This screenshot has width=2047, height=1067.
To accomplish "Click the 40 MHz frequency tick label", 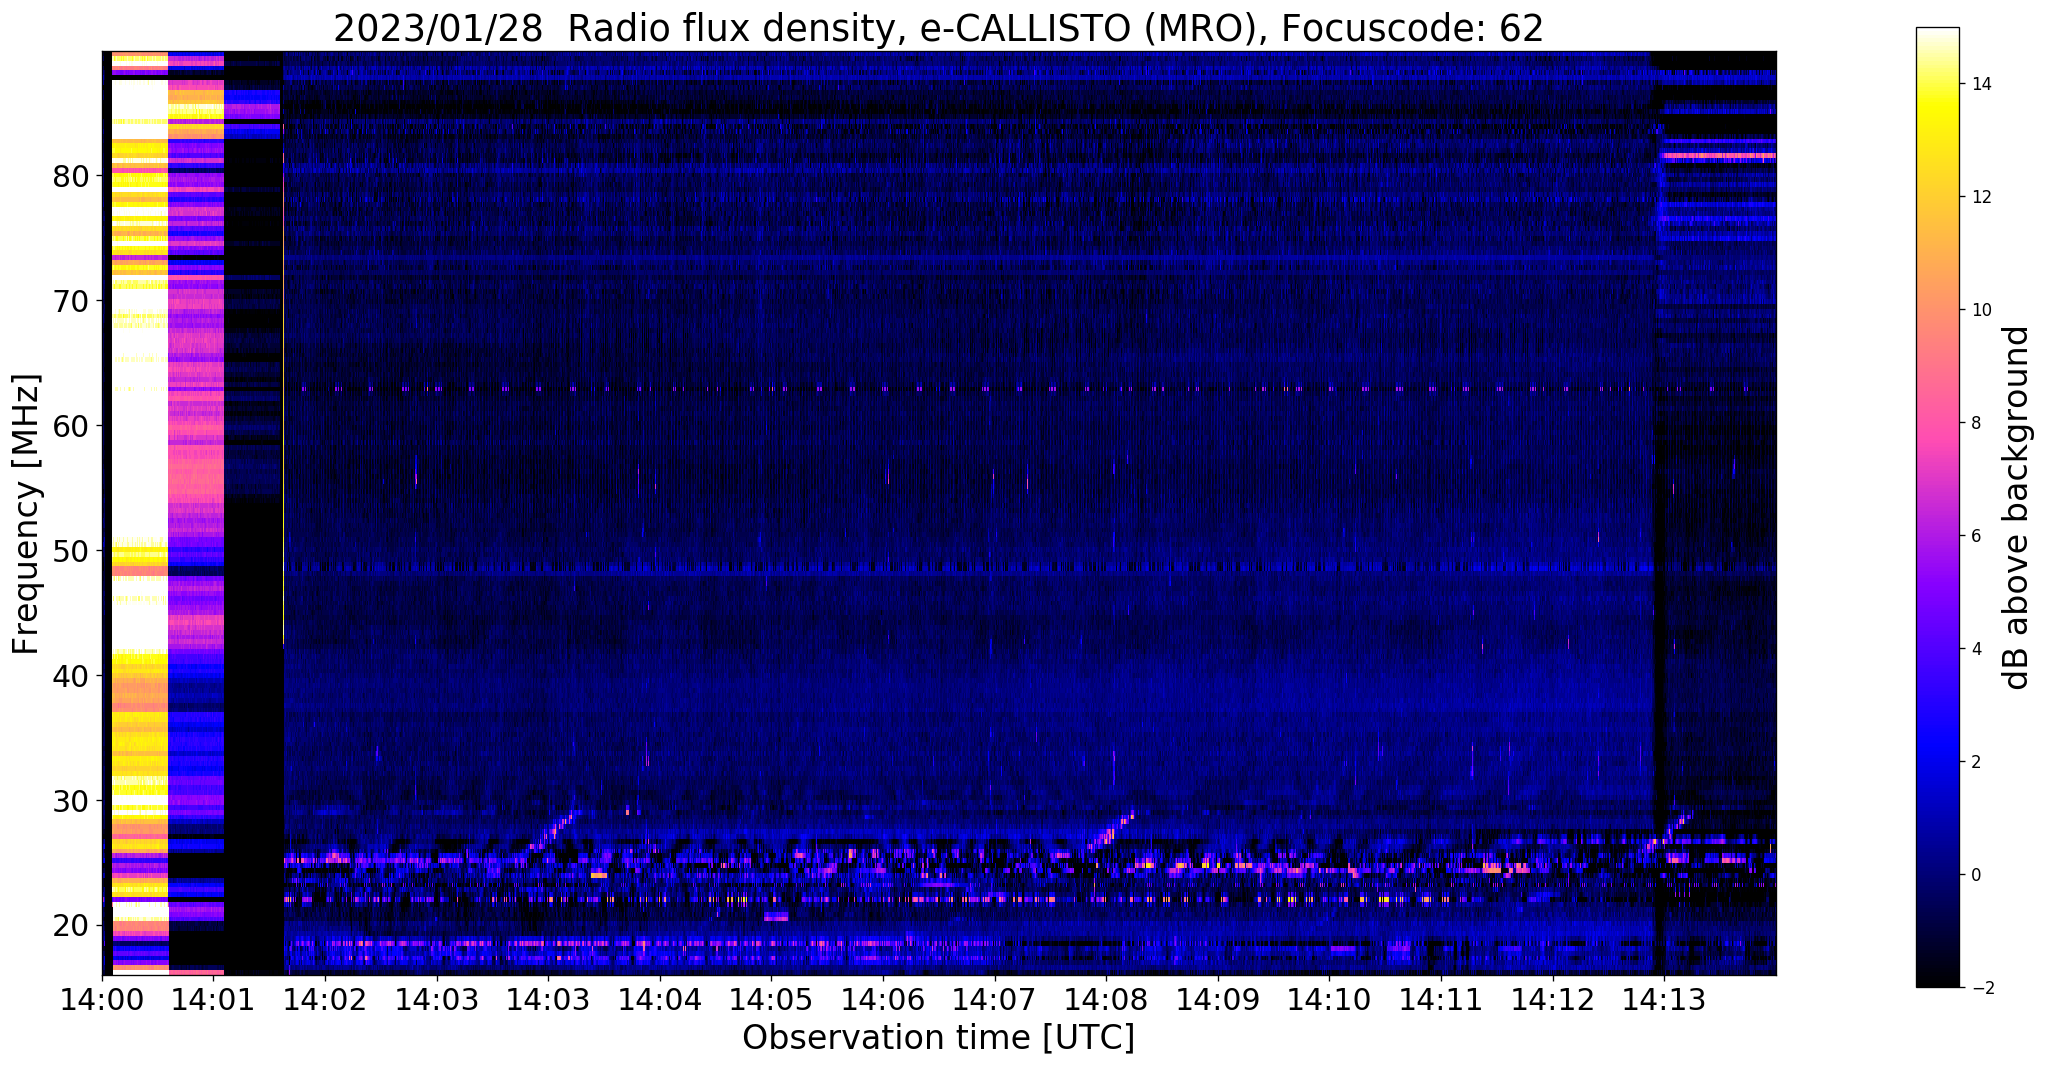I will [71, 676].
